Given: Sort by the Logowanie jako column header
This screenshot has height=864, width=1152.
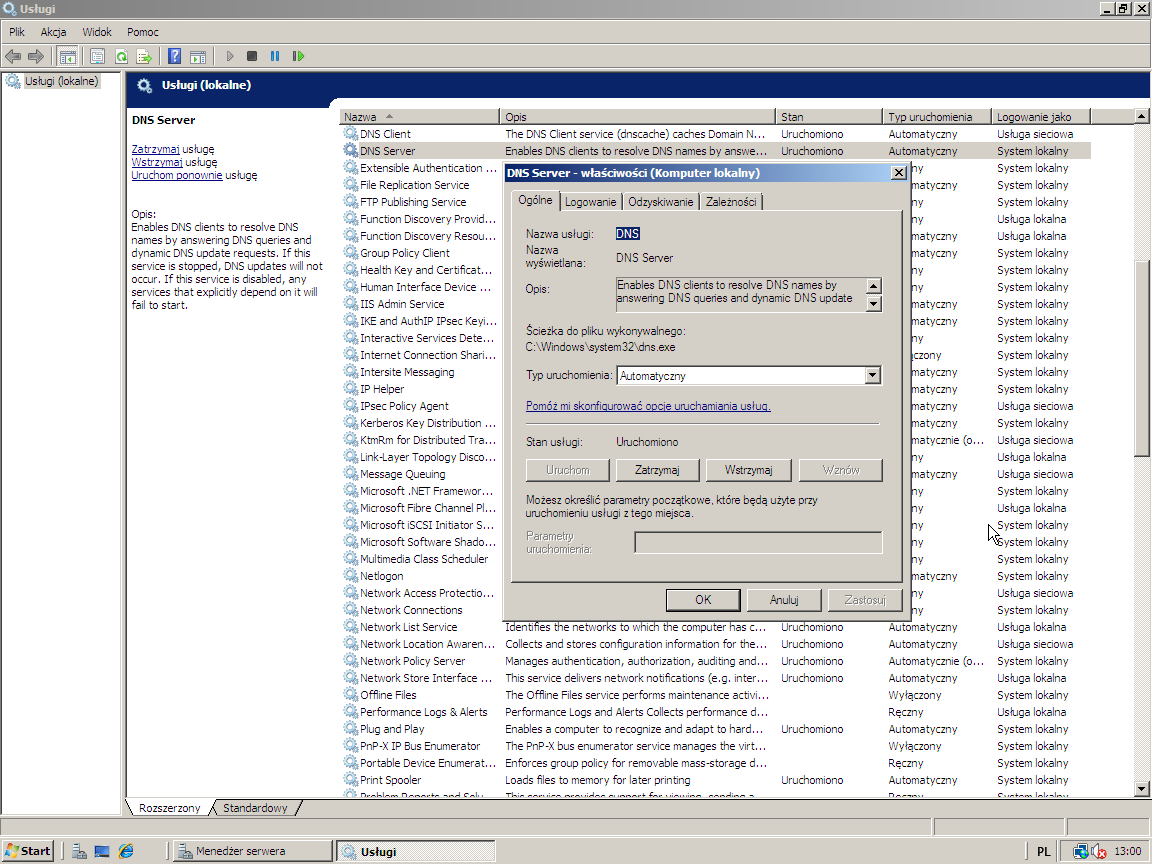Looking at the screenshot, I should 1041,117.
